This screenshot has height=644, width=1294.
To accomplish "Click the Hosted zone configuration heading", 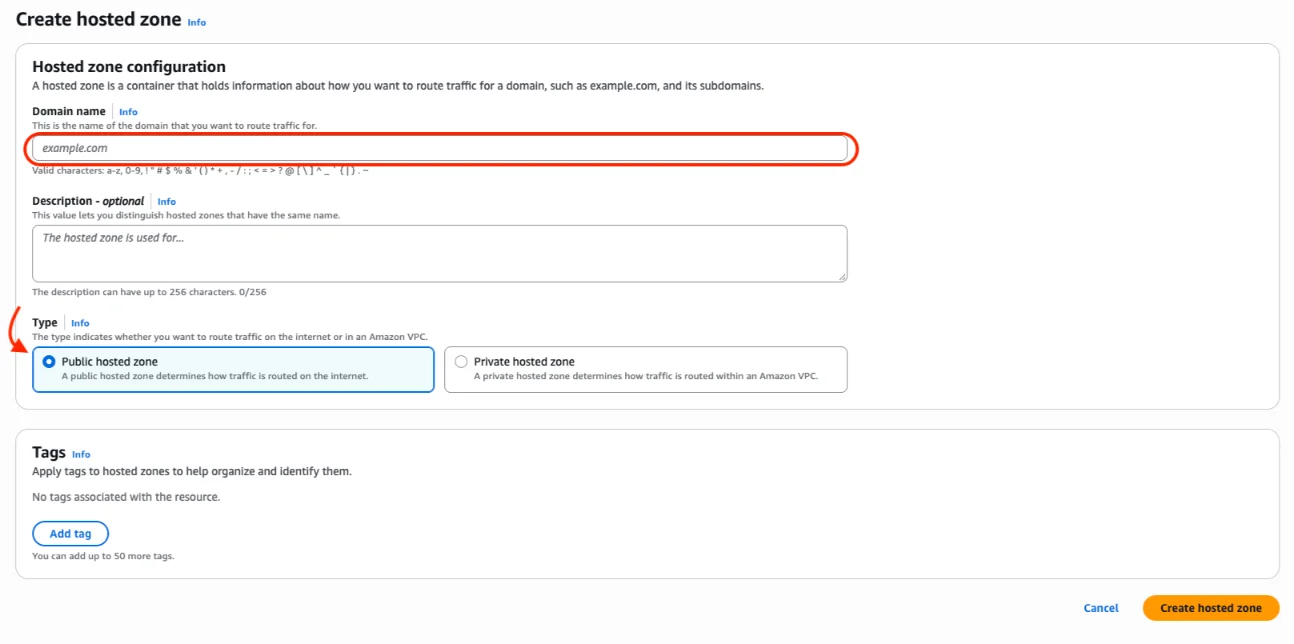I will (129, 67).
